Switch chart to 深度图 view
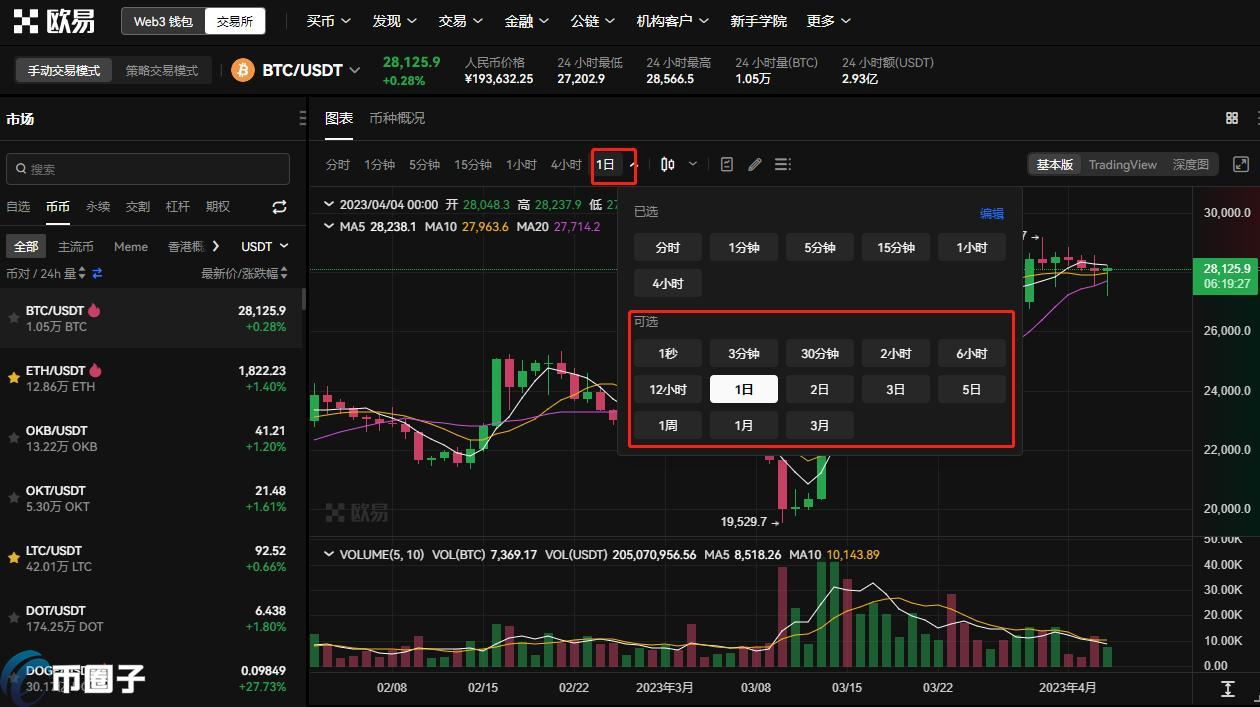Screen dimensions: 1260x707 1190,164
